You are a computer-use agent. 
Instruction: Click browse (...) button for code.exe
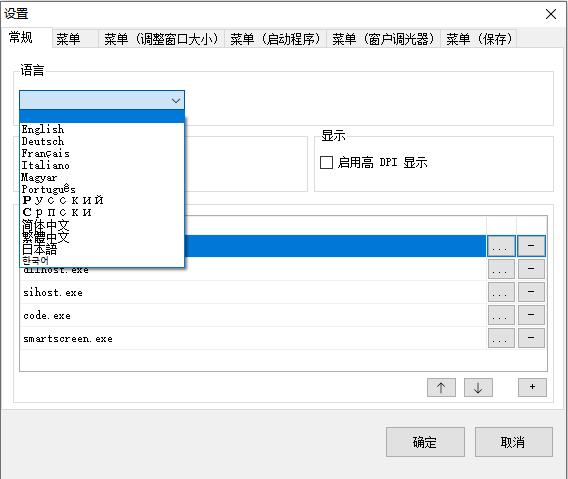(x=501, y=315)
